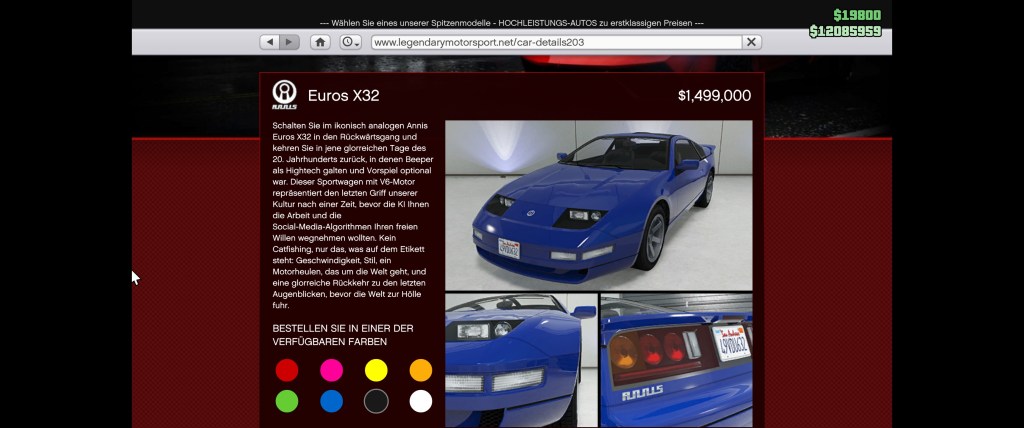Go back with the browser back arrow
Viewport: 1024px width, 428px height.
(x=269, y=42)
